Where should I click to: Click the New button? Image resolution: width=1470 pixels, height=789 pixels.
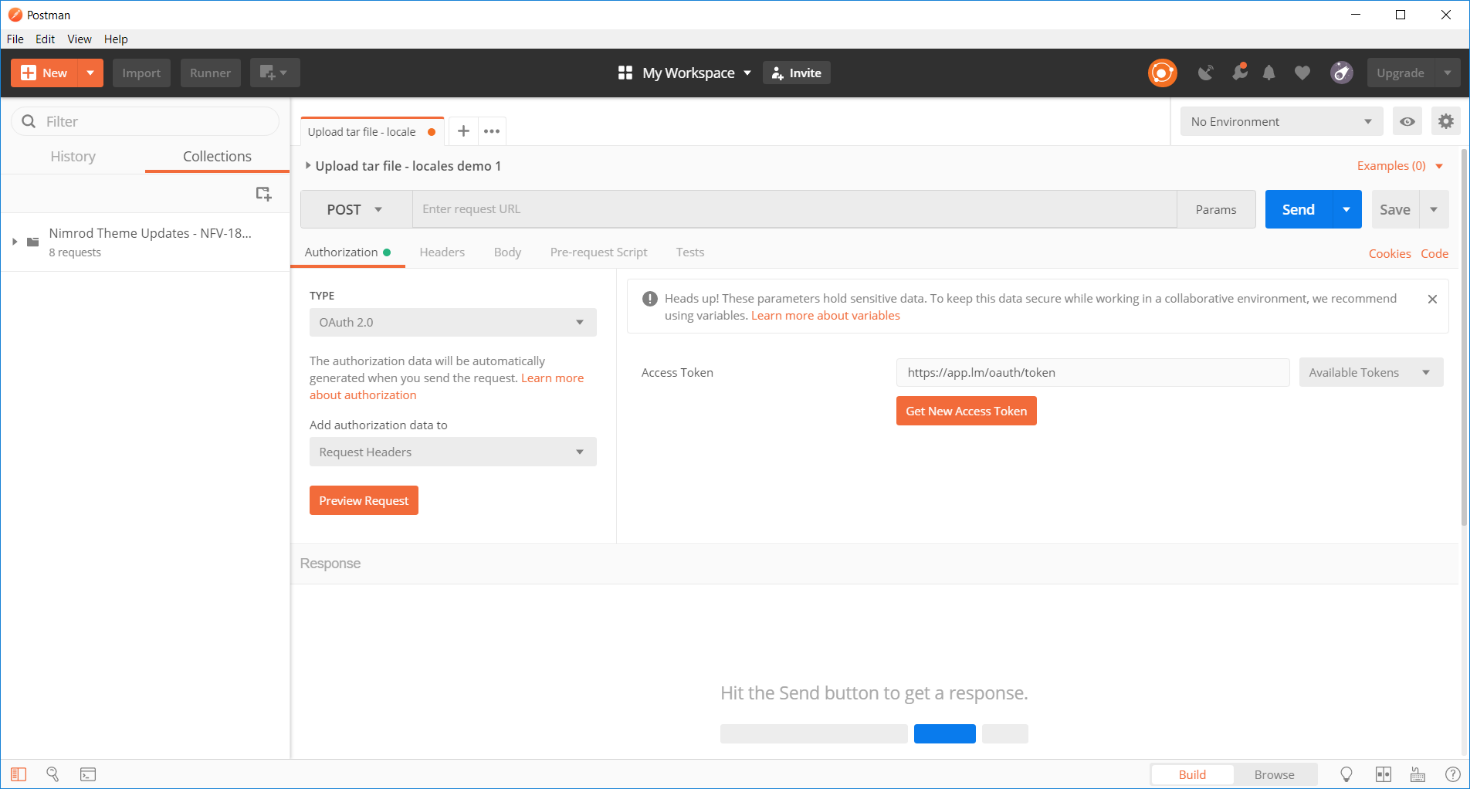point(45,73)
